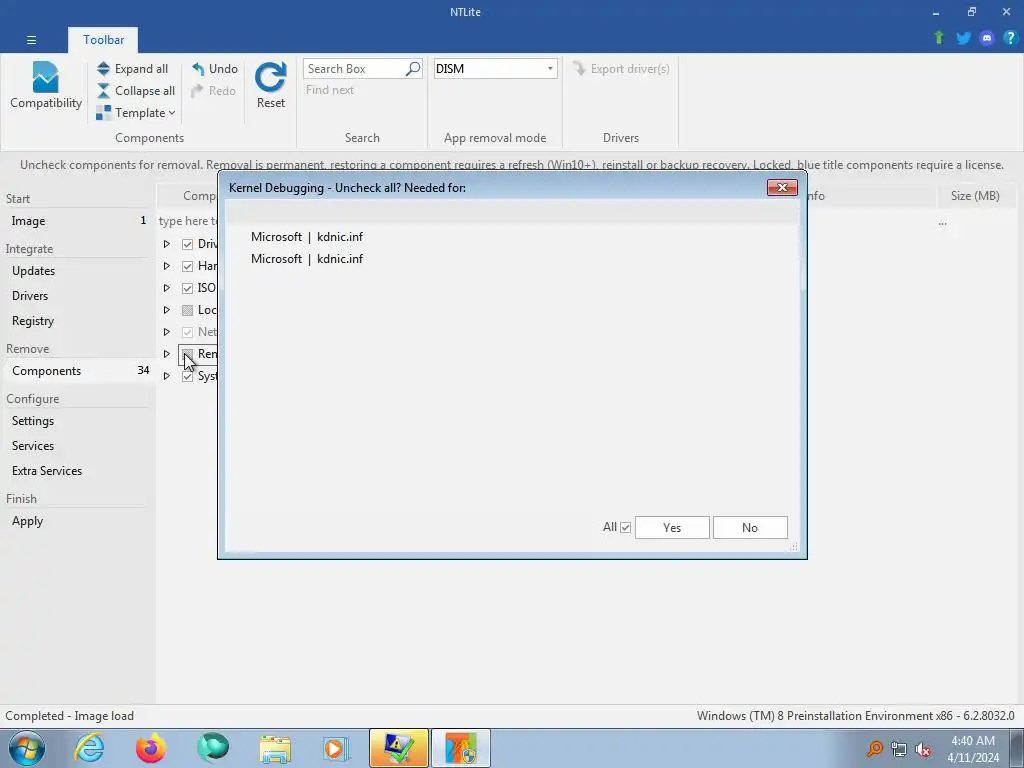Click Yes in Kernel Debugging dialog
The image size is (1024, 768).
[x=672, y=528]
